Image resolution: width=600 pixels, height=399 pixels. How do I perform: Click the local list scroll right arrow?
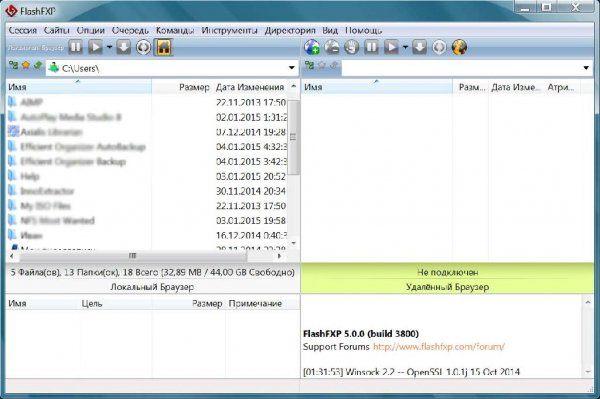280,256
